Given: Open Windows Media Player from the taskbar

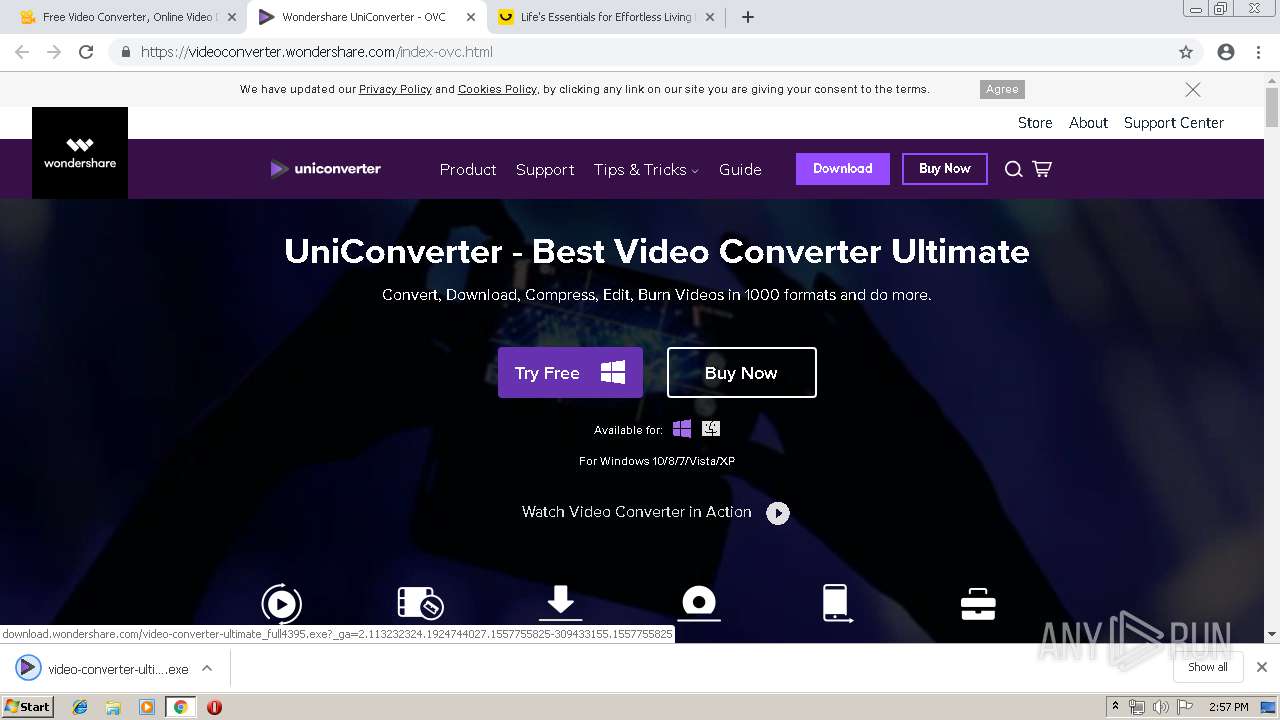Looking at the screenshot, I should point(147,707).
